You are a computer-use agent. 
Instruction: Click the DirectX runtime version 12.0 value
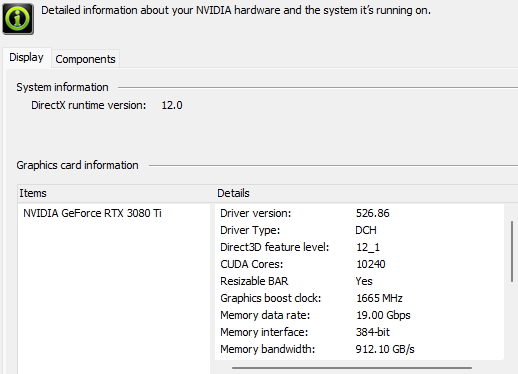coord(172,105)
